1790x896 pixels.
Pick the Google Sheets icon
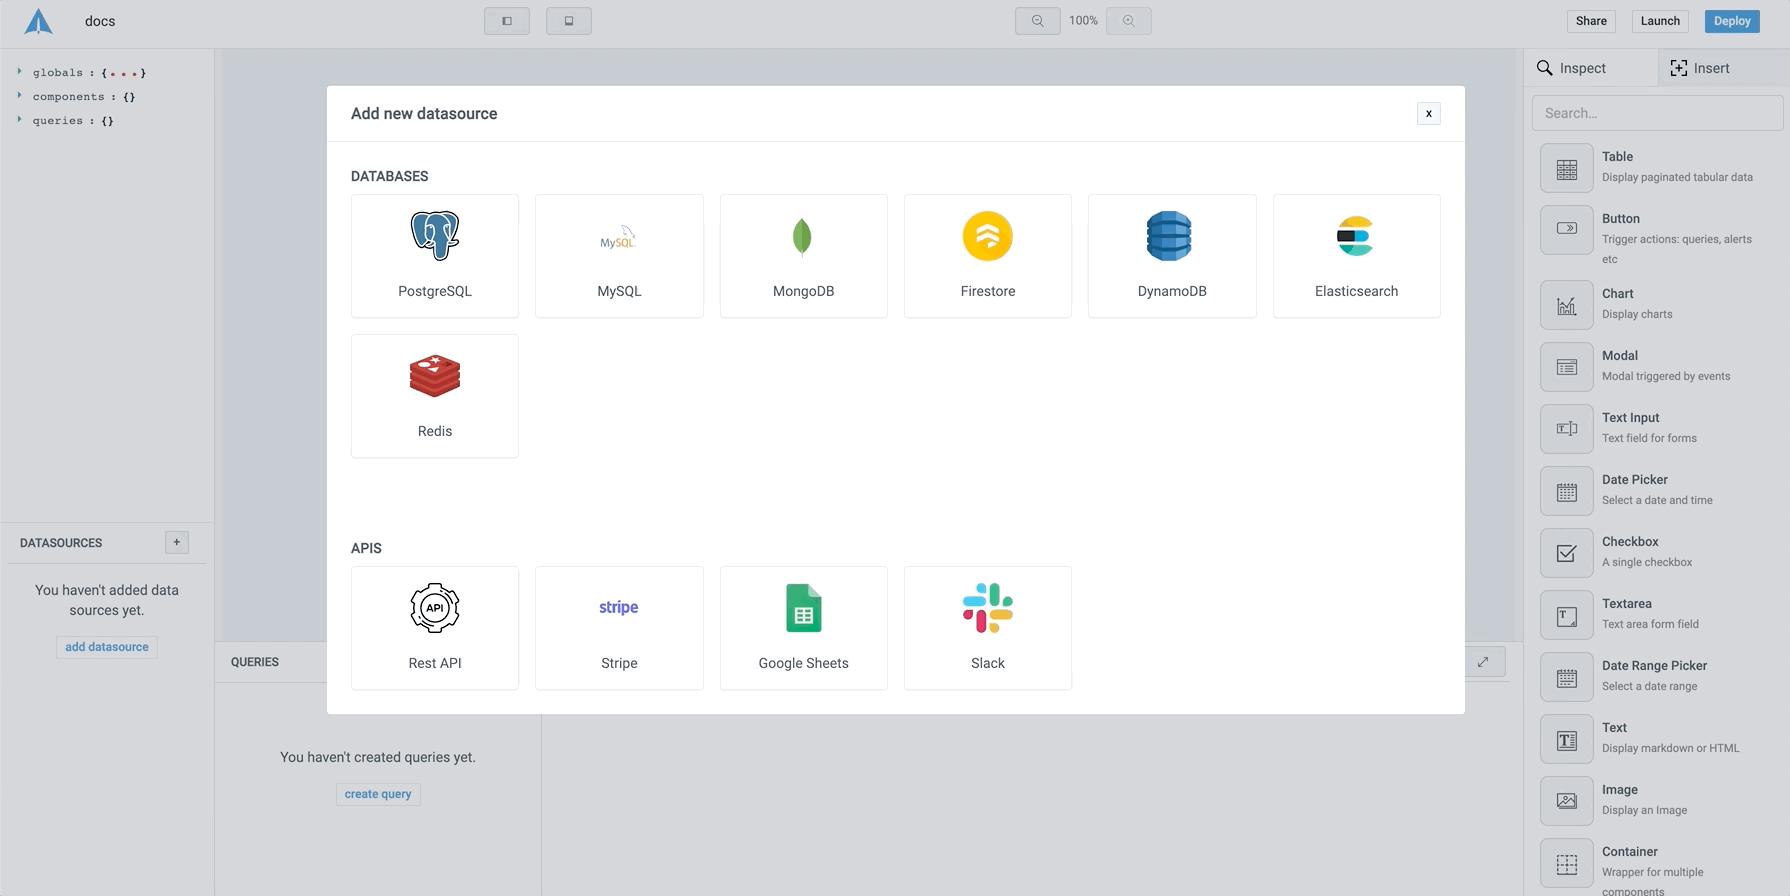[x=803, y=608]
